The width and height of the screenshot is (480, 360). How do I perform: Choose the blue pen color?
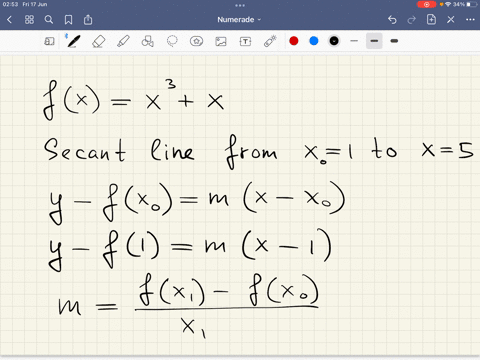click(314, 41)
